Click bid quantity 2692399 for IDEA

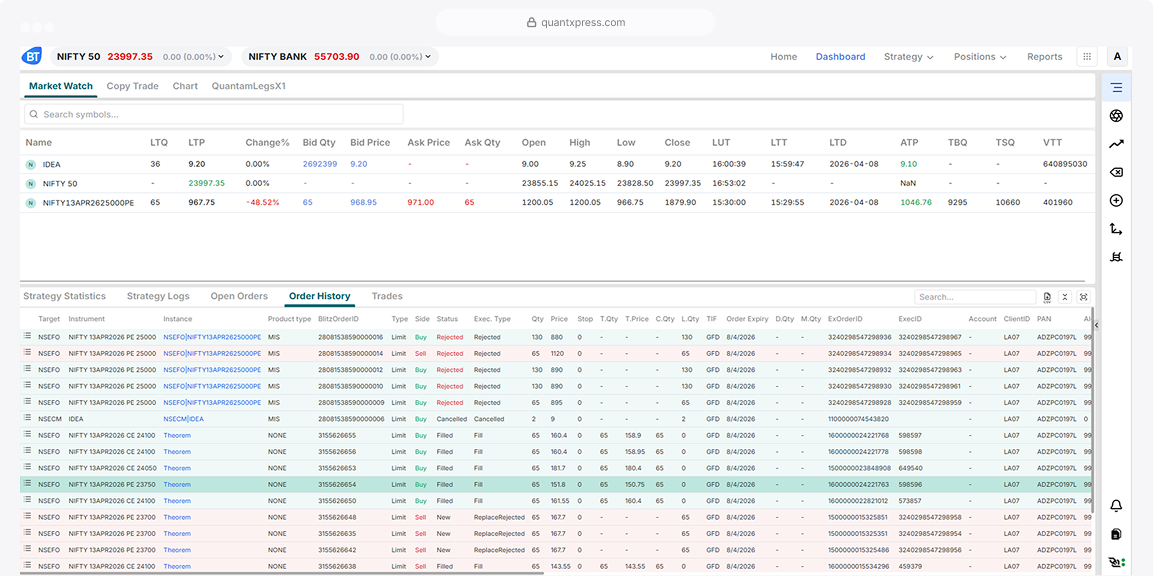click(x=320, y=164)
